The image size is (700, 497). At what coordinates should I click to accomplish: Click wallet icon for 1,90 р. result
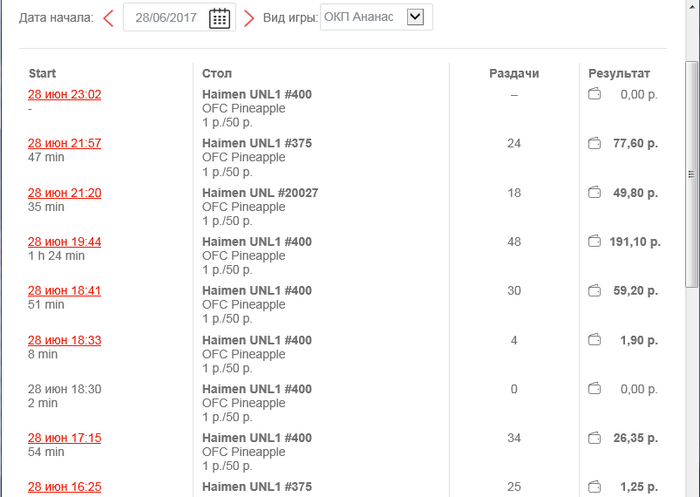point(595,340)
